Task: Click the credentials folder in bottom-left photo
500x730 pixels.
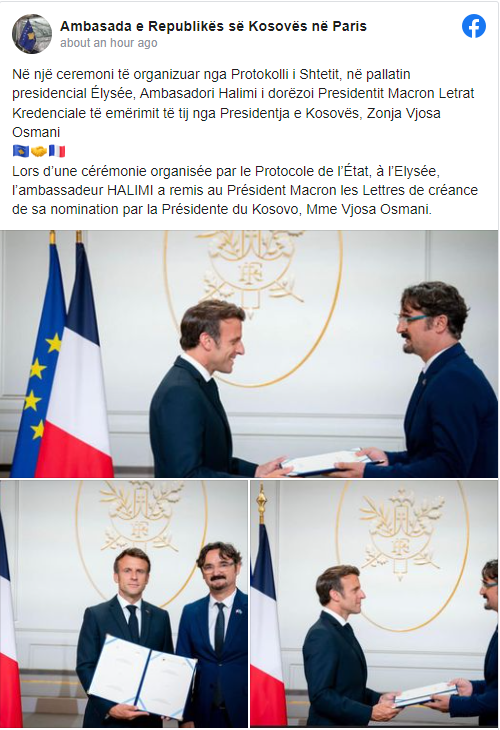Action: point(142,671)
